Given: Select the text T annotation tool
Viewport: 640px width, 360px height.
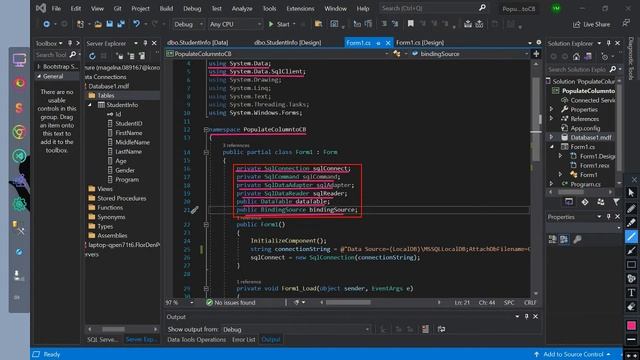Looking at the screenshot, I should point(631,292).
